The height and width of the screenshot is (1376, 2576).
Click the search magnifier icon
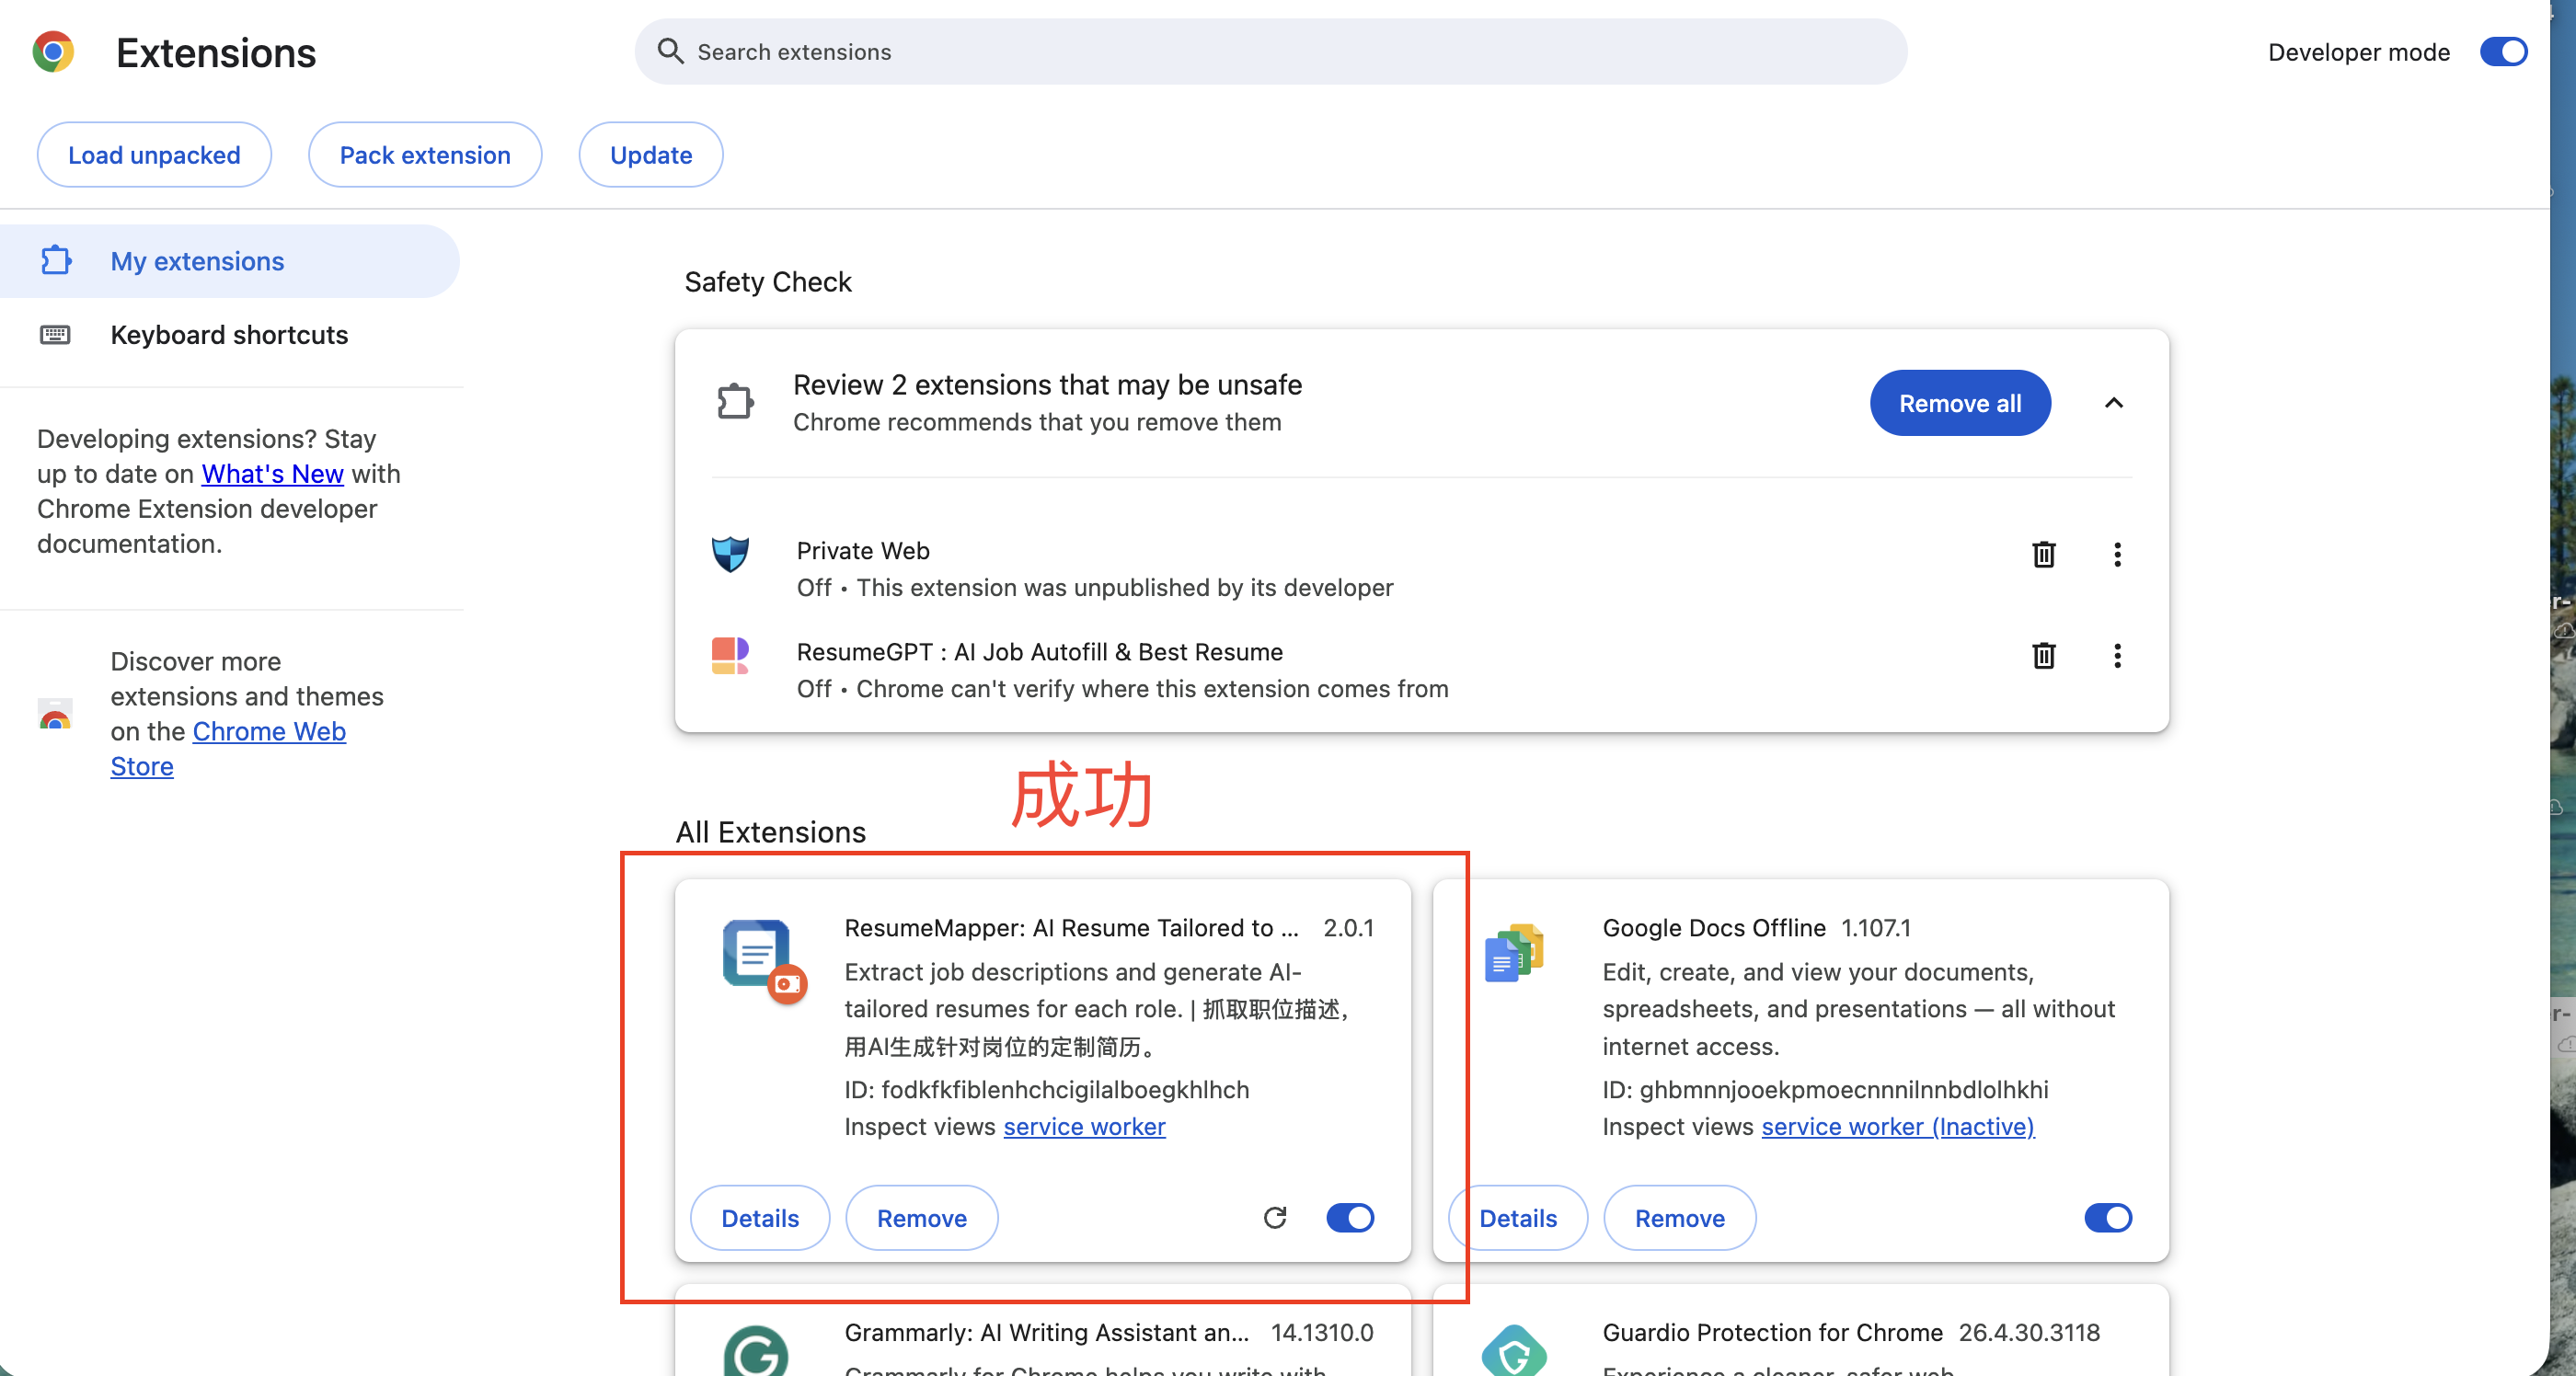click(x=670, y=51)
